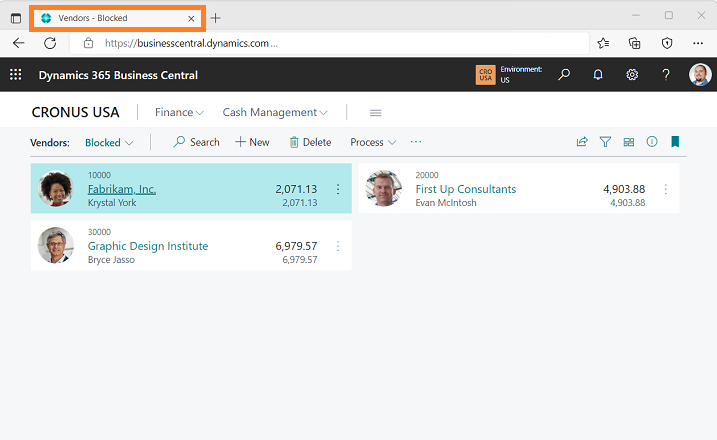Viewport: 717px width, 440px height.
Task: Click vendor number 20000
Action: click(427, 175)
